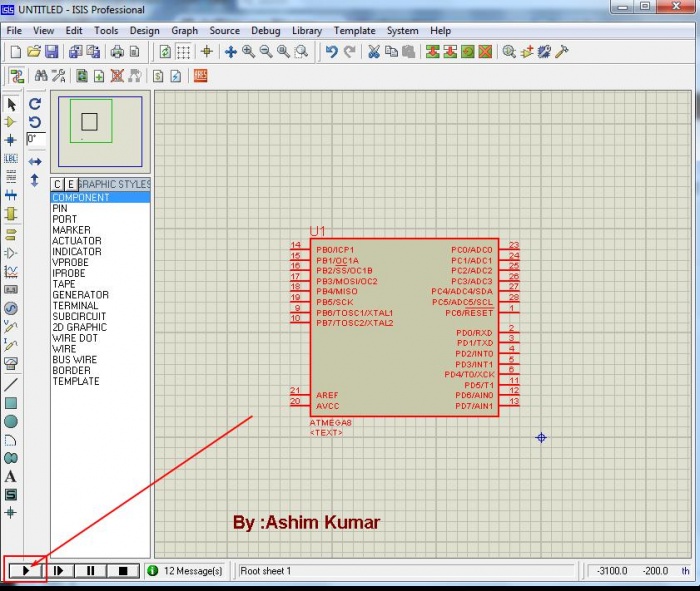This screenshot has width=700, height=591.
Task: Select GENERATOR in the styles list
Action: pos(81,295)
